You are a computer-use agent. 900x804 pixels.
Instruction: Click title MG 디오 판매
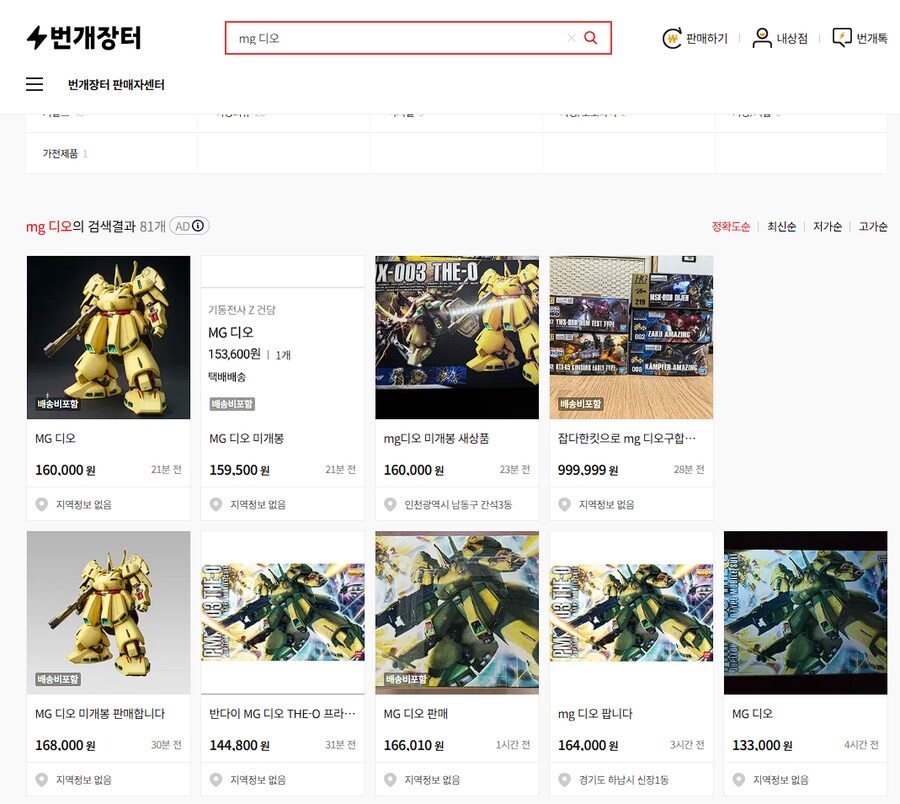416,714
